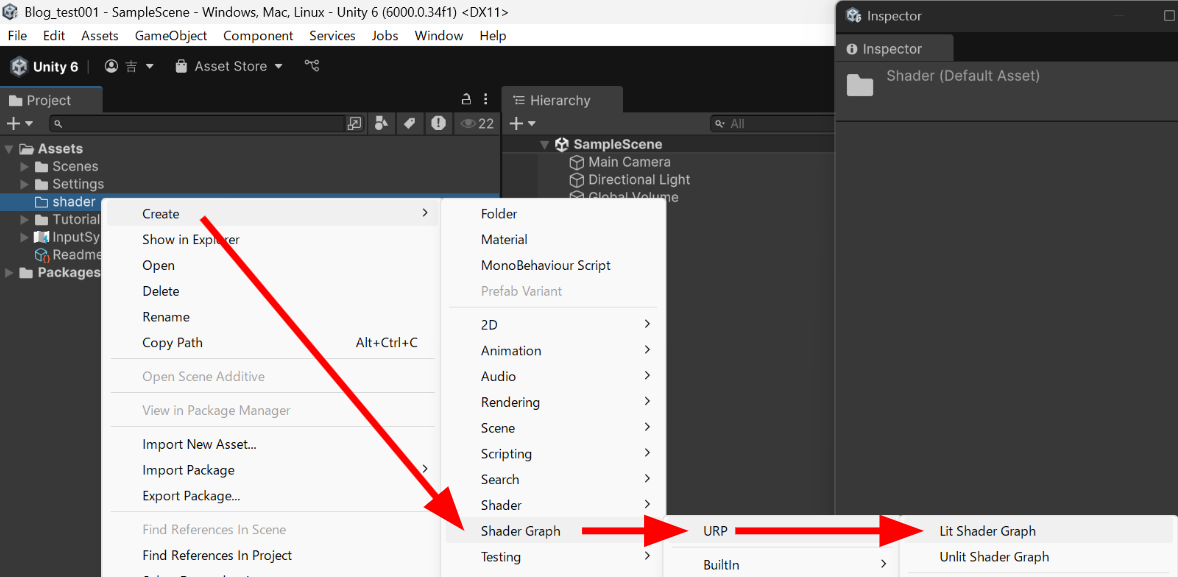Open the Jobs menu
This screenshot has height=577, width=1178.
pyautogui.click(x=385, y=35)
